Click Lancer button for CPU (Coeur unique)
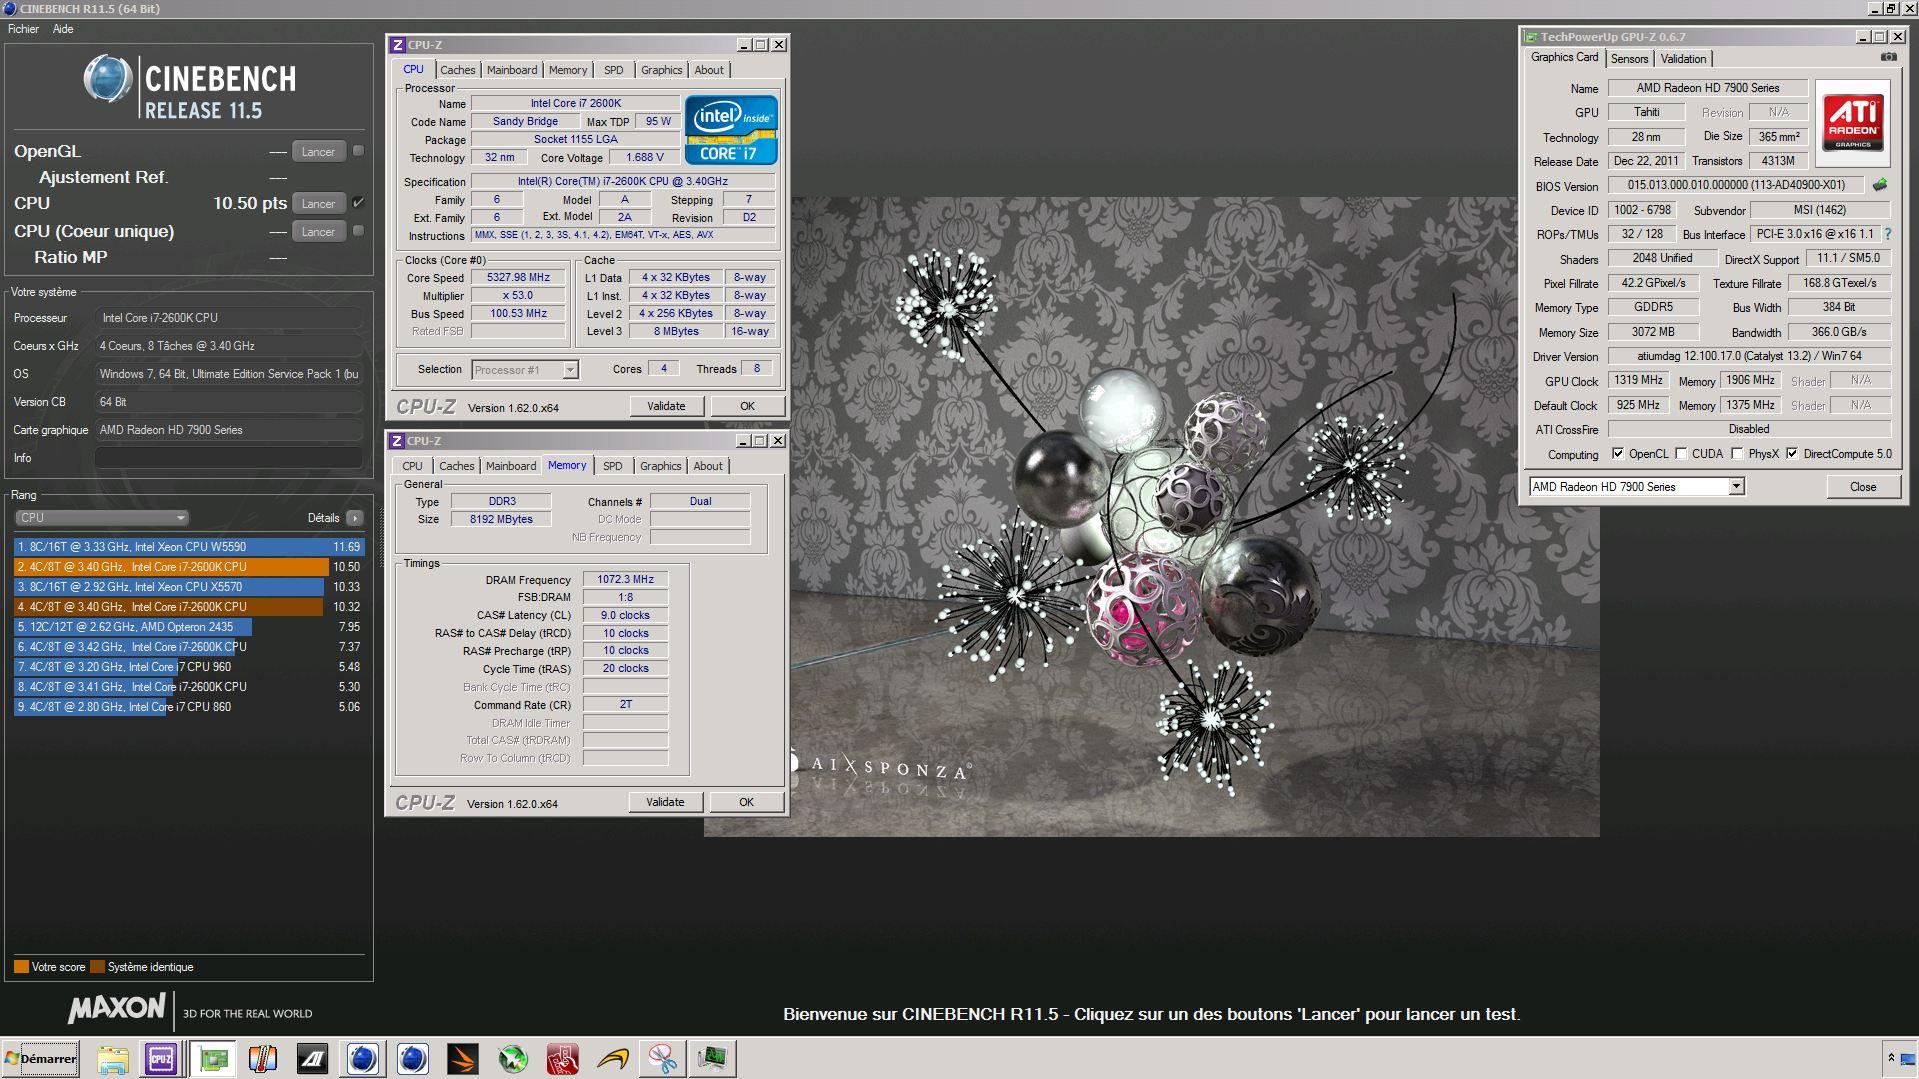 (x=319, y=232)
